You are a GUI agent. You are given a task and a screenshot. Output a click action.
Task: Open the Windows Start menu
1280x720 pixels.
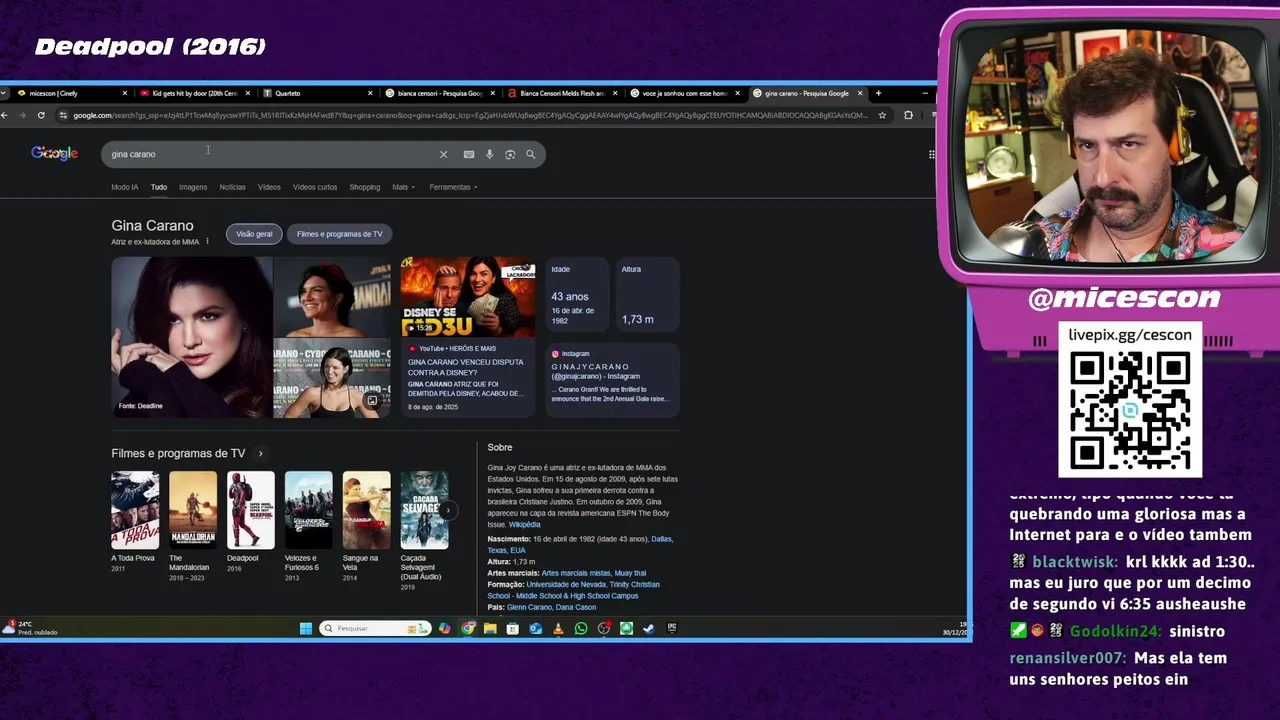(306, 628)
